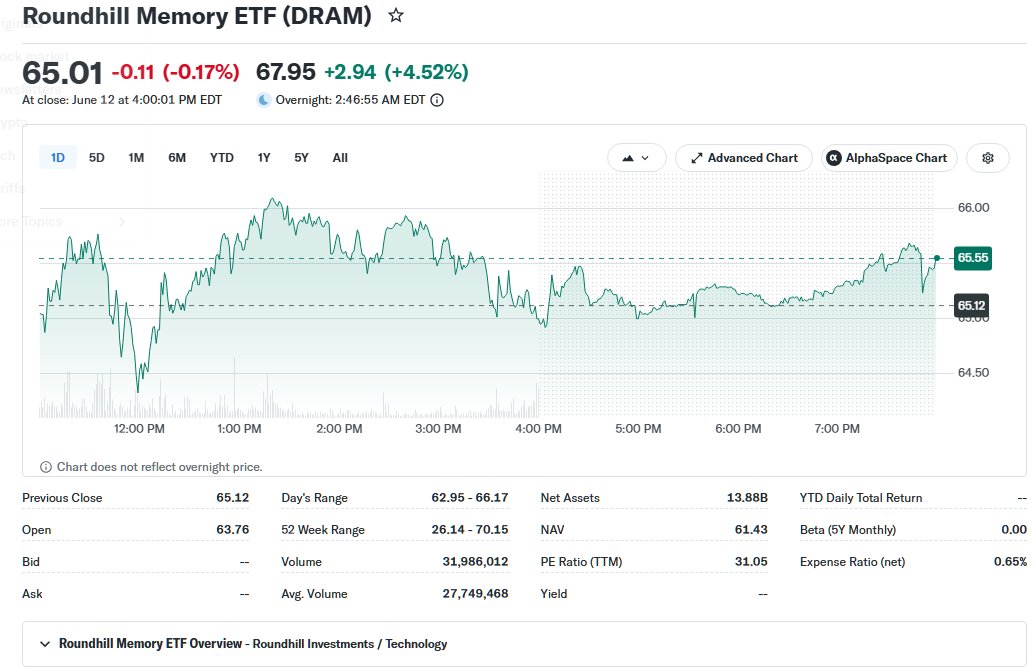Click the 64.50 price axis label

pos(974,372)
